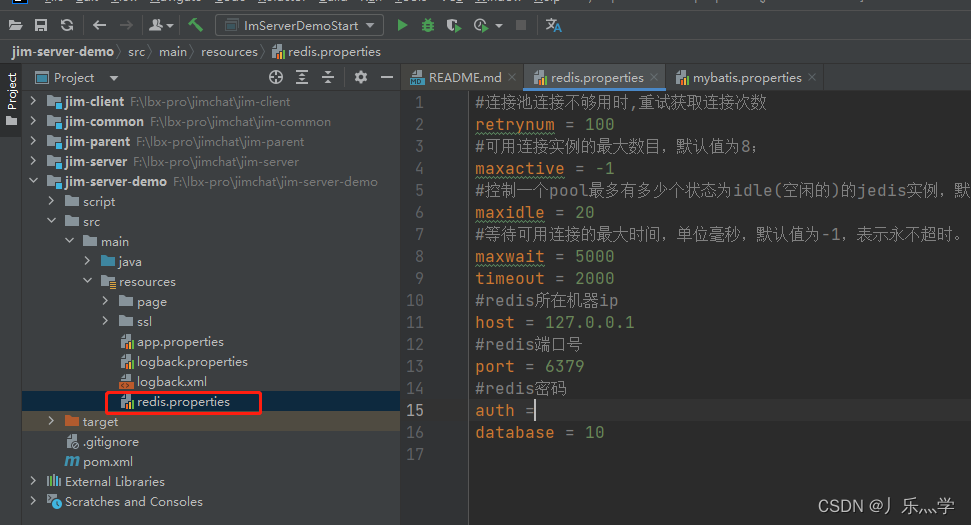Expand all nodes in the Project panel
The image size is (971, 525).
pos(302,77)
